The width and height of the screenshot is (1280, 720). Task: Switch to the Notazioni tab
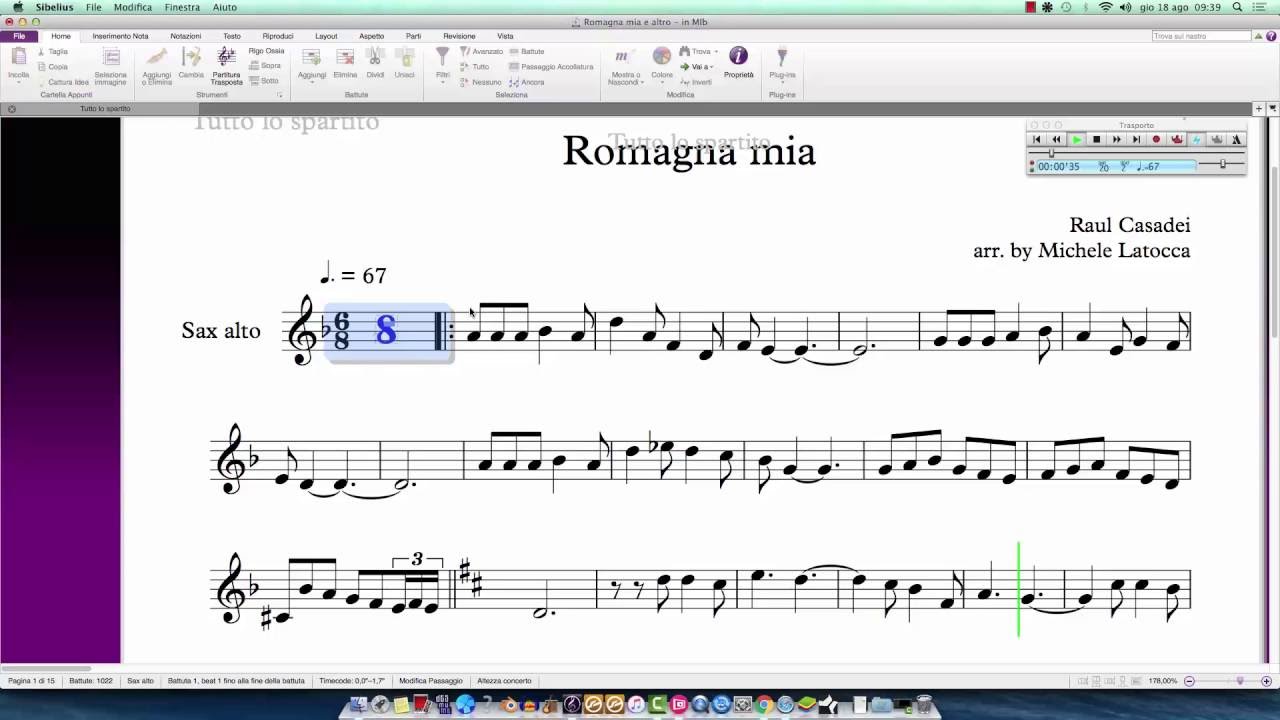(x=186, y=36)
